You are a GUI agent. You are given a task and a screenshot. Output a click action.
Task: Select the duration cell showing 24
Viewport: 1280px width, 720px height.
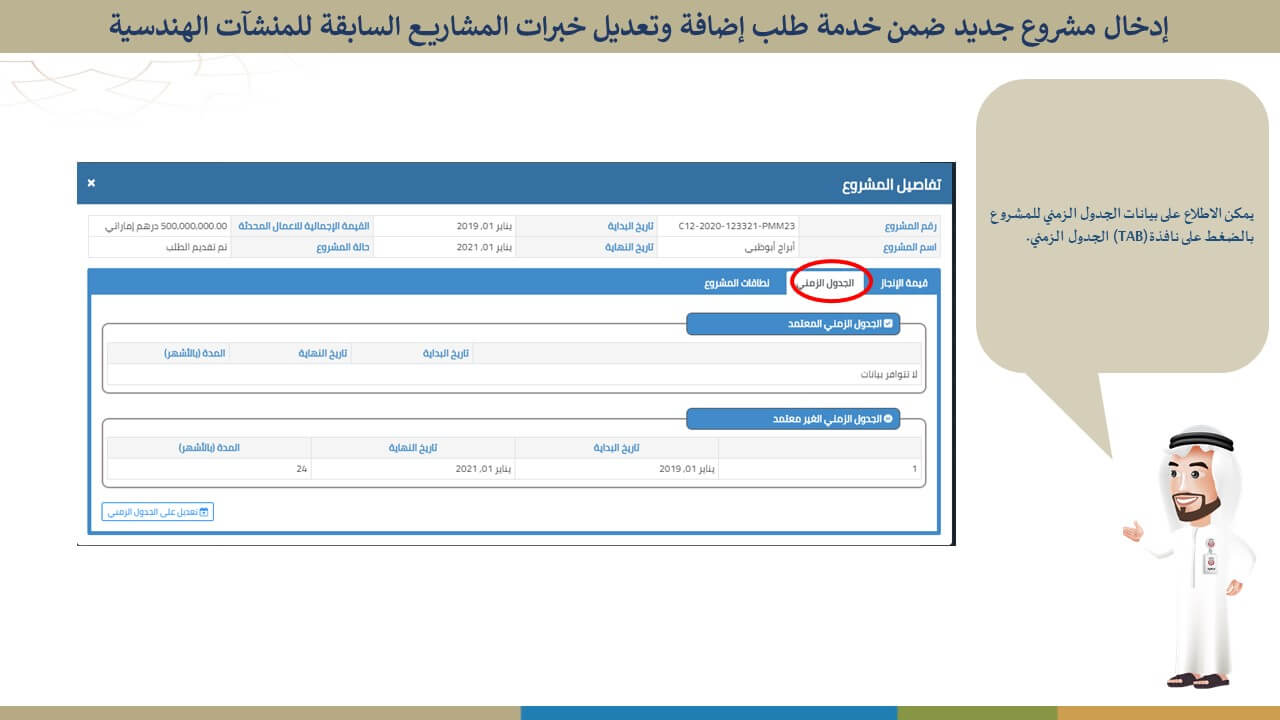point(301,468)
